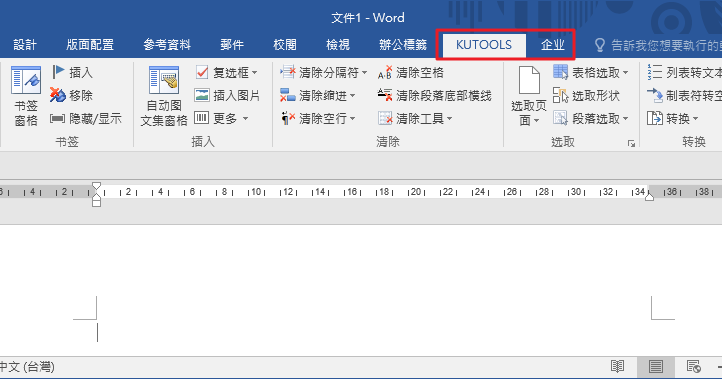The height and width of the screenshot is (379, 722).
Task: Switch to the 辦公標籤 tab
Action: click(x=403, y=45)
